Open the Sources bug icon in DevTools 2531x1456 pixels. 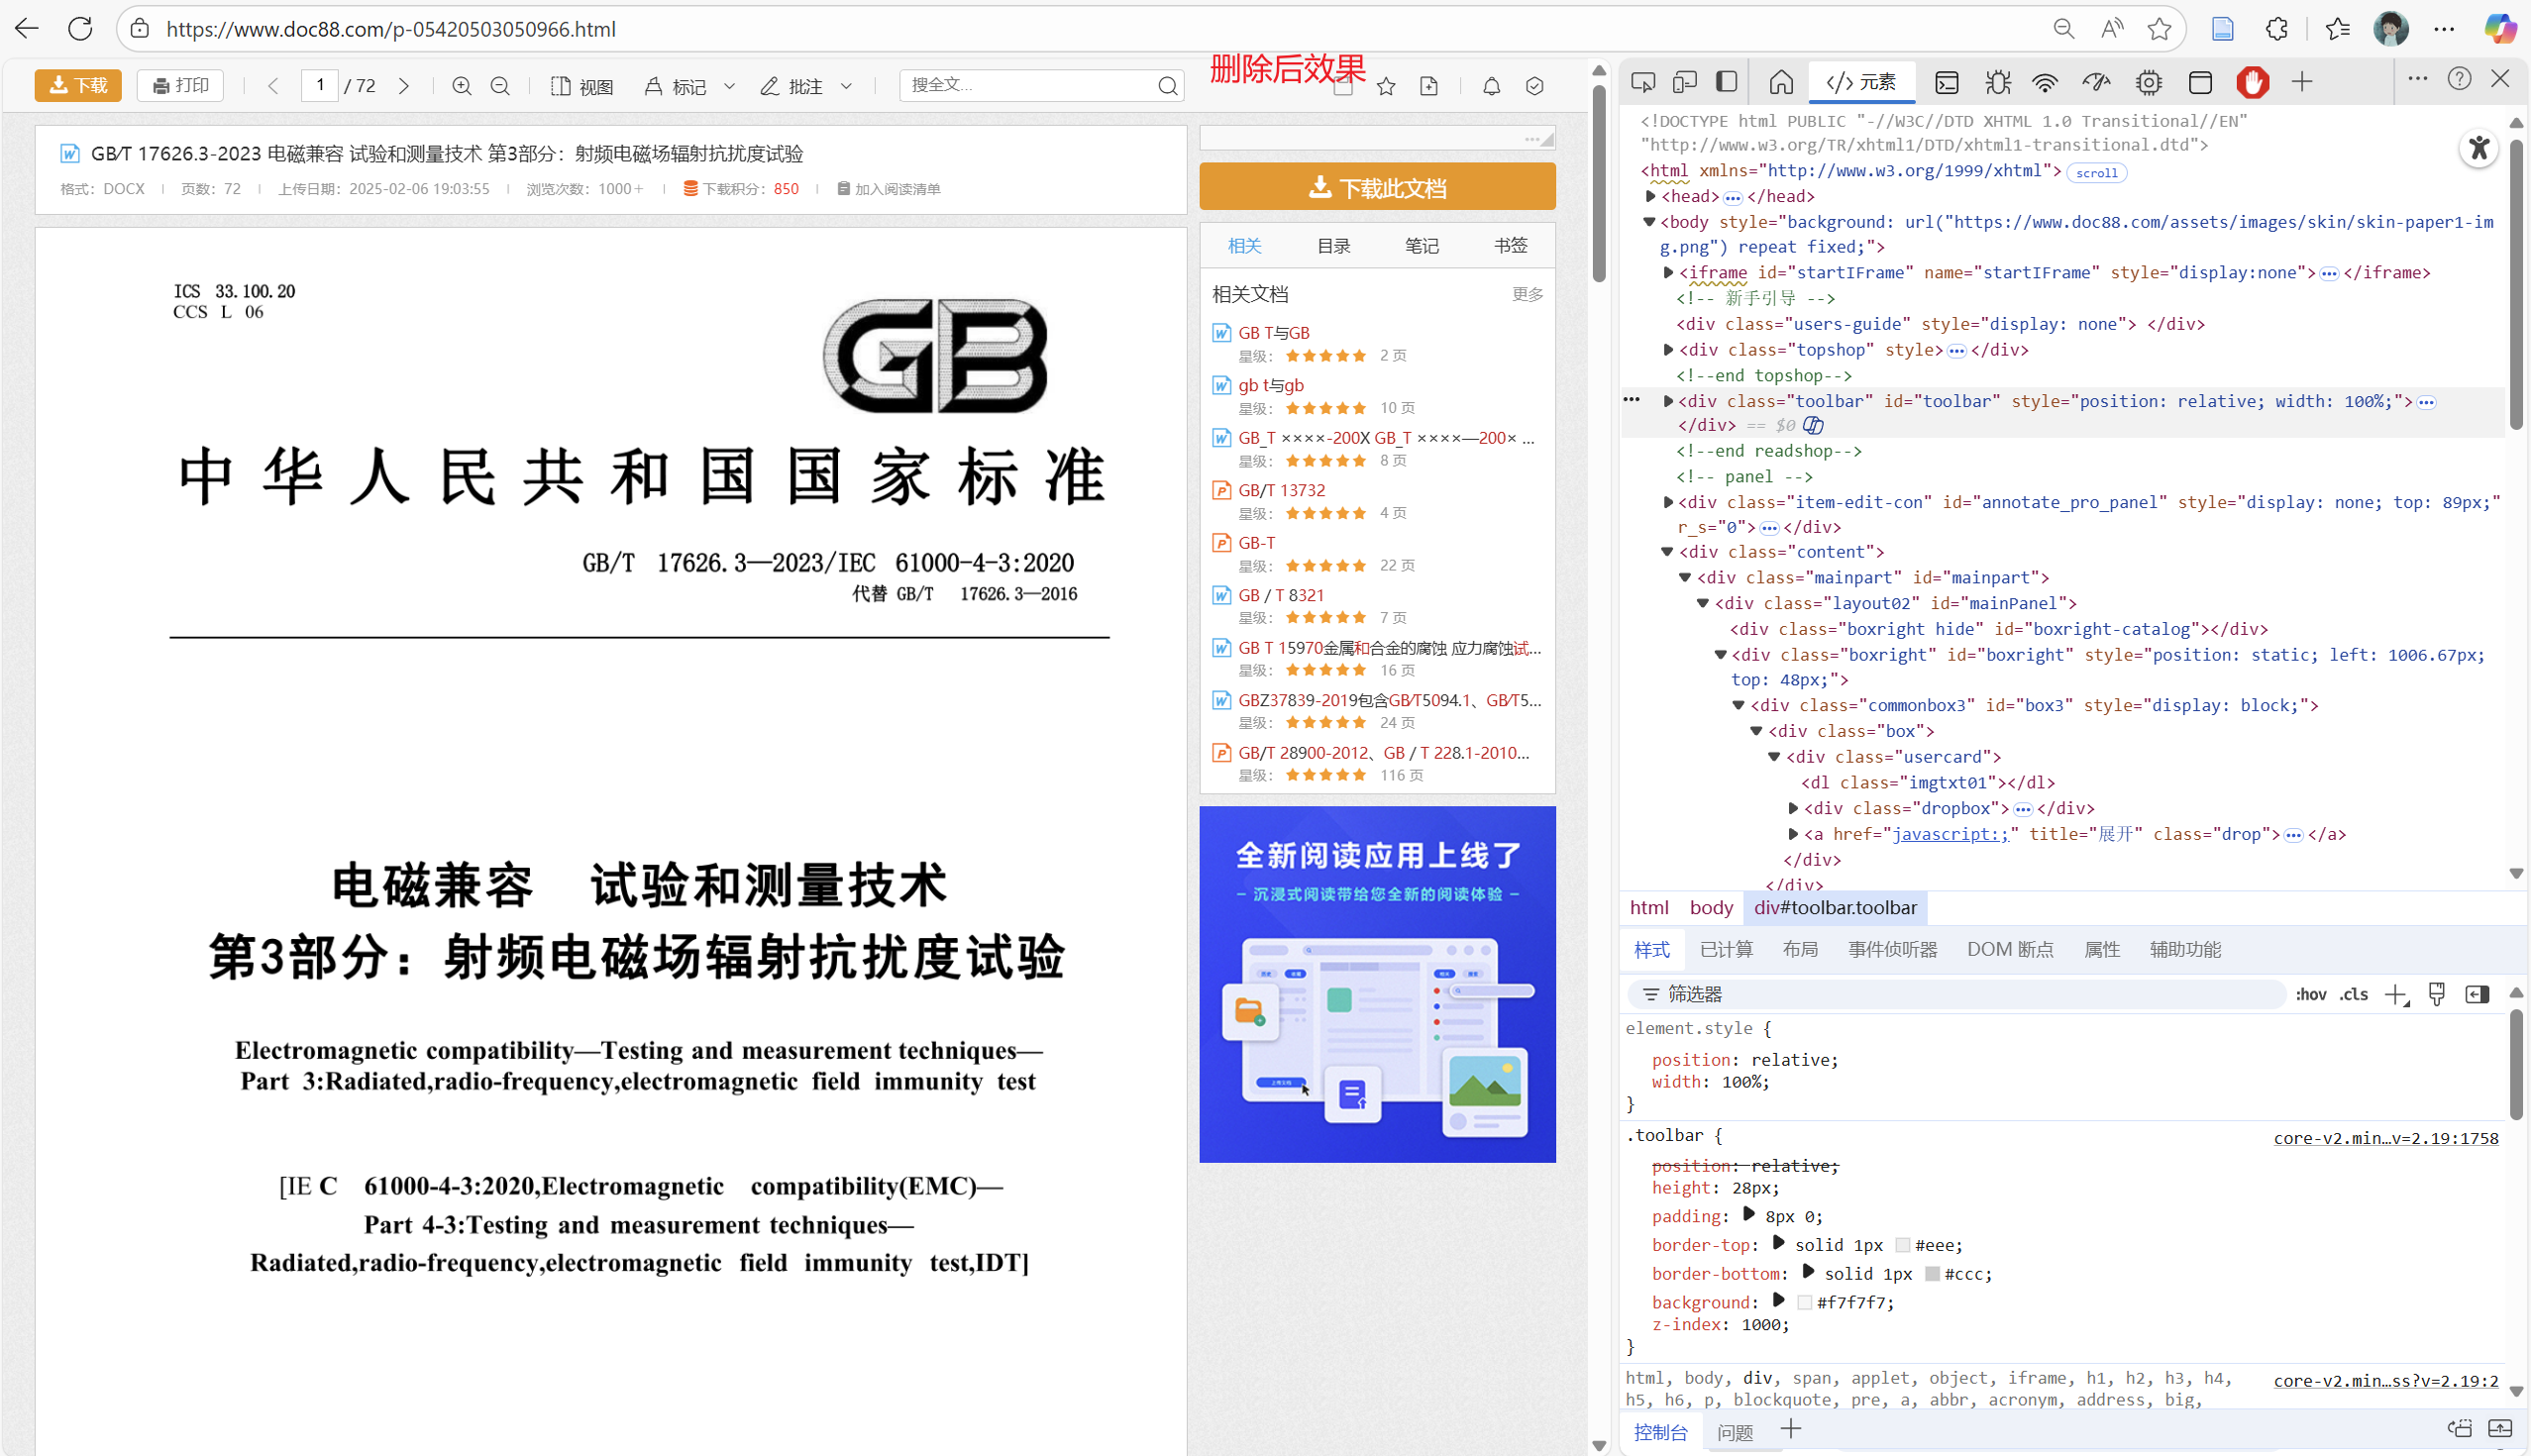tap(1998, 82)
